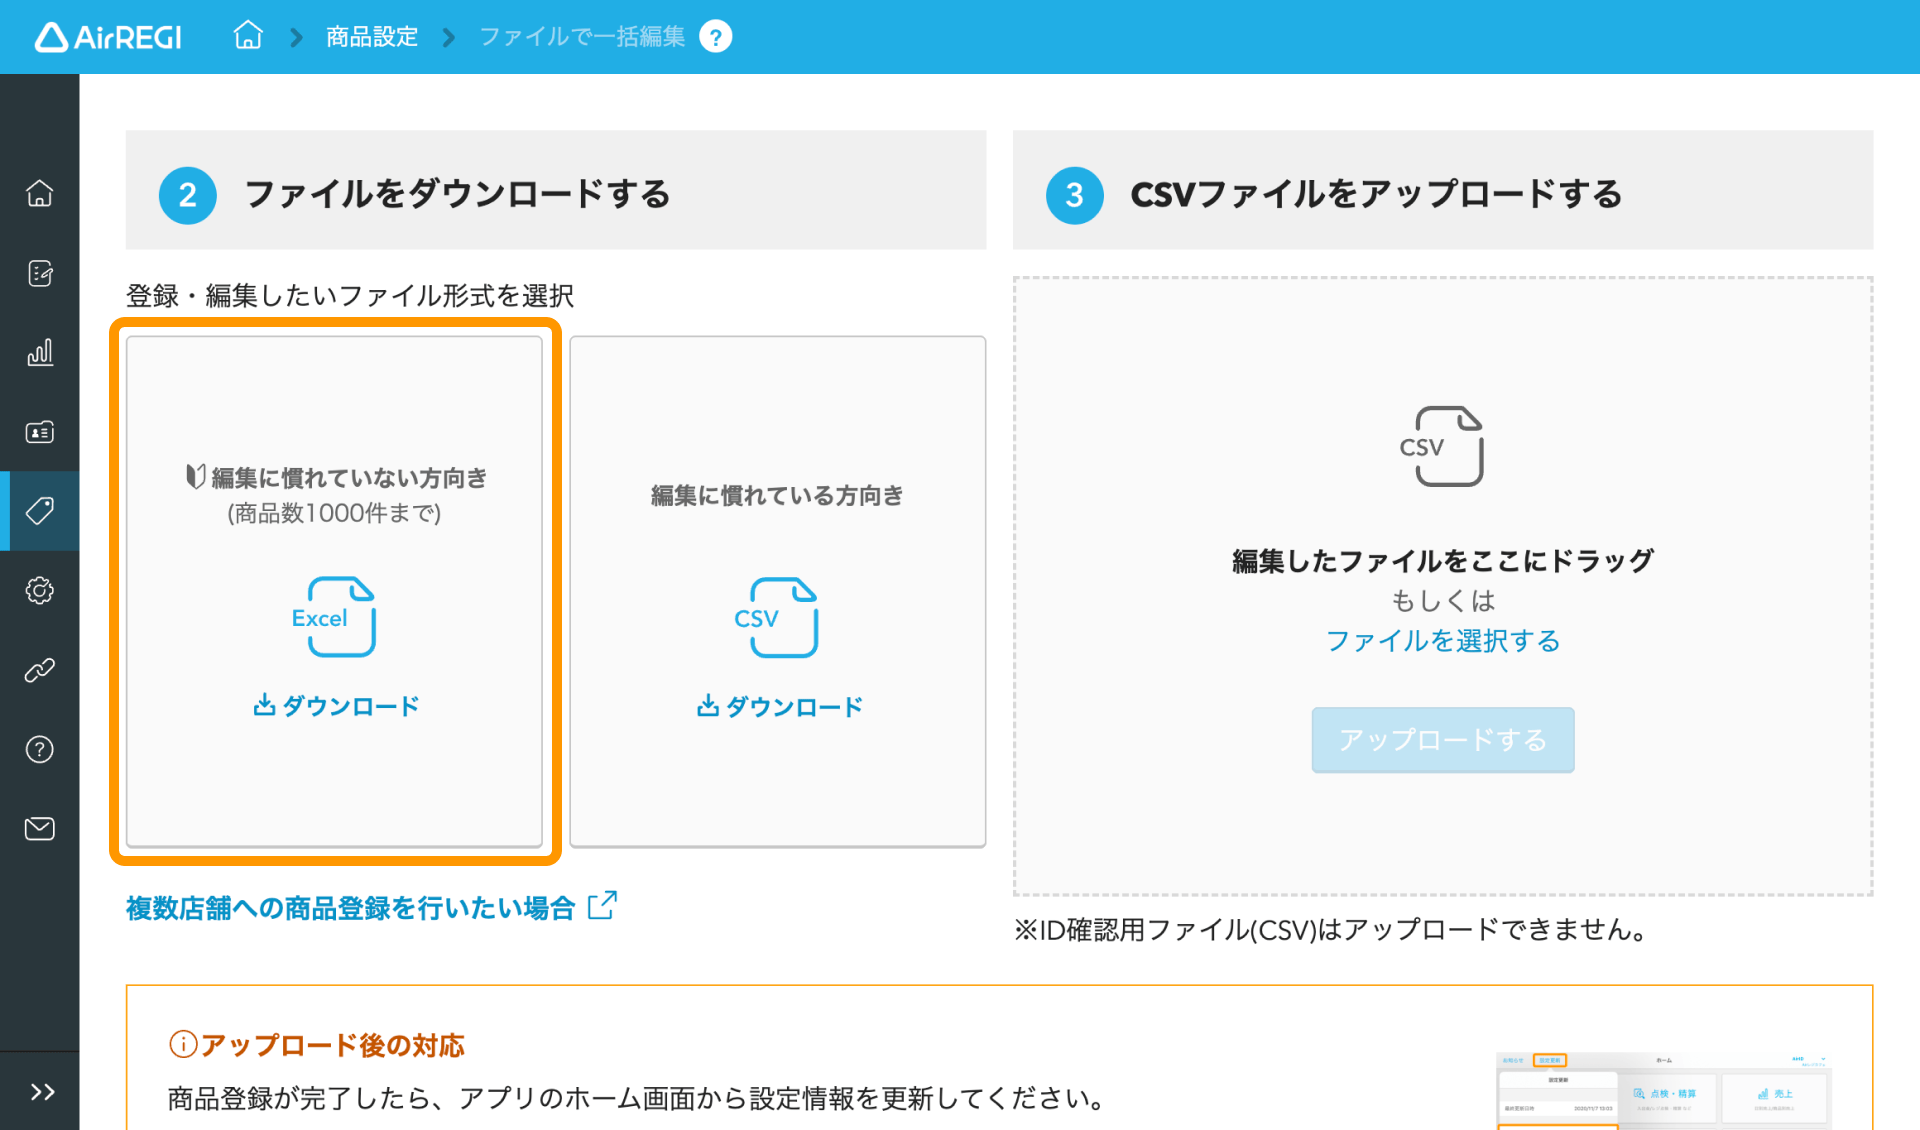Open the Home screen from the sidebar
The width and height of the screenshot is (1920, 1130).
pos(40,193)
